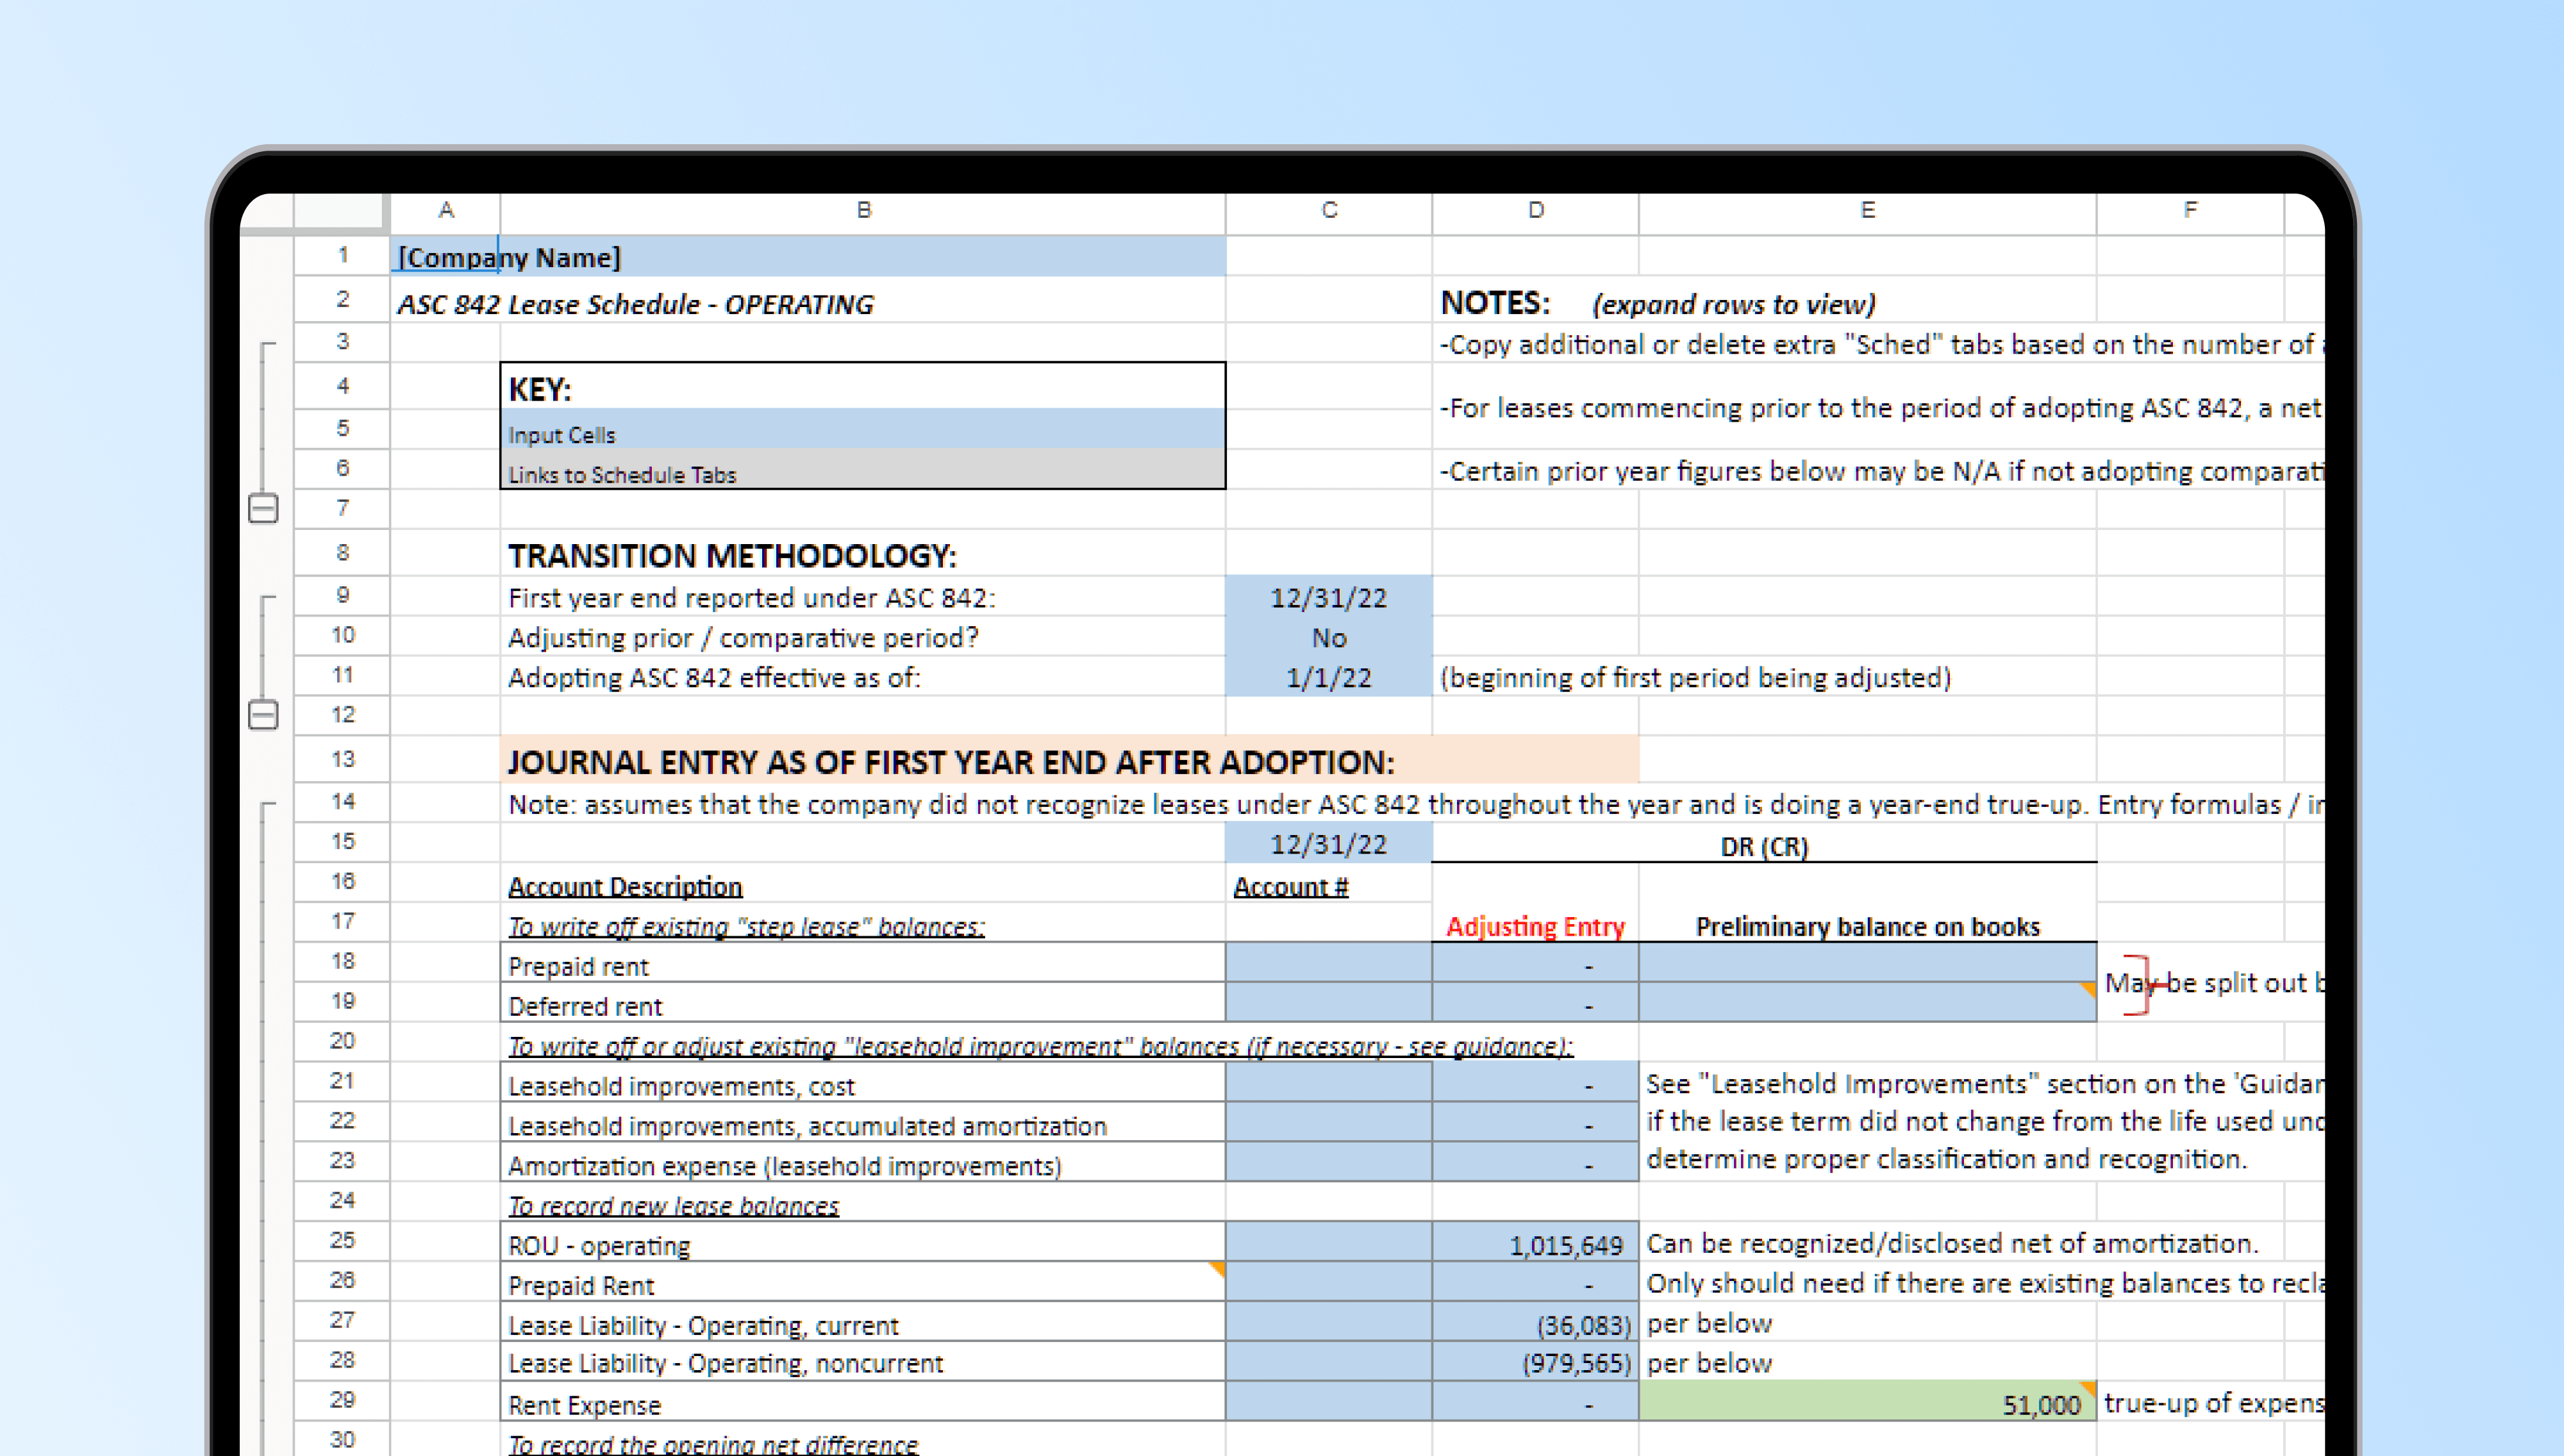Image resolution: width=2564 pixels, height=1456 pixels.
Task: Select column F header
Action: click(x=2190, y=210)
